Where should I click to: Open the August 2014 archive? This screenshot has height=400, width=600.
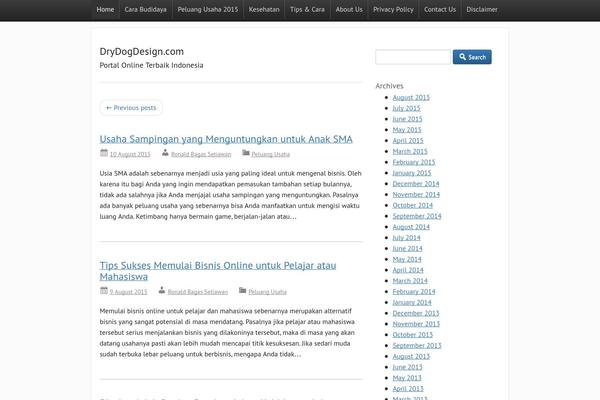(x=411, y=227)
